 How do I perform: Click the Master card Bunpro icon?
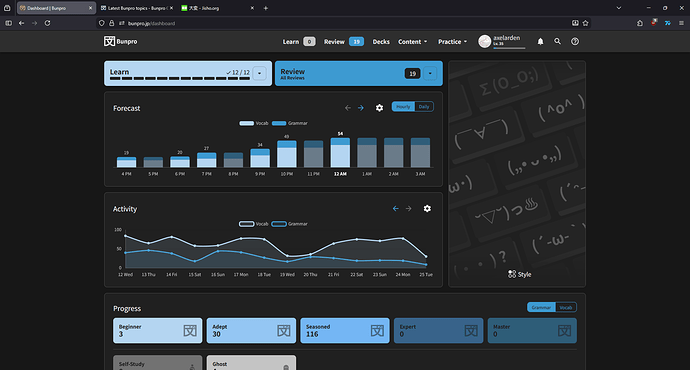pos(565,330)
